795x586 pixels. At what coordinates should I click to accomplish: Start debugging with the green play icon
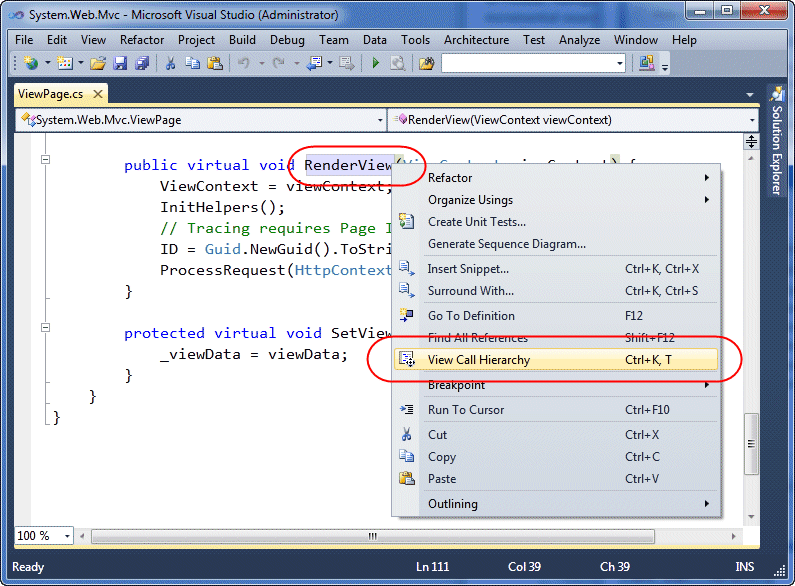[376, 63]
